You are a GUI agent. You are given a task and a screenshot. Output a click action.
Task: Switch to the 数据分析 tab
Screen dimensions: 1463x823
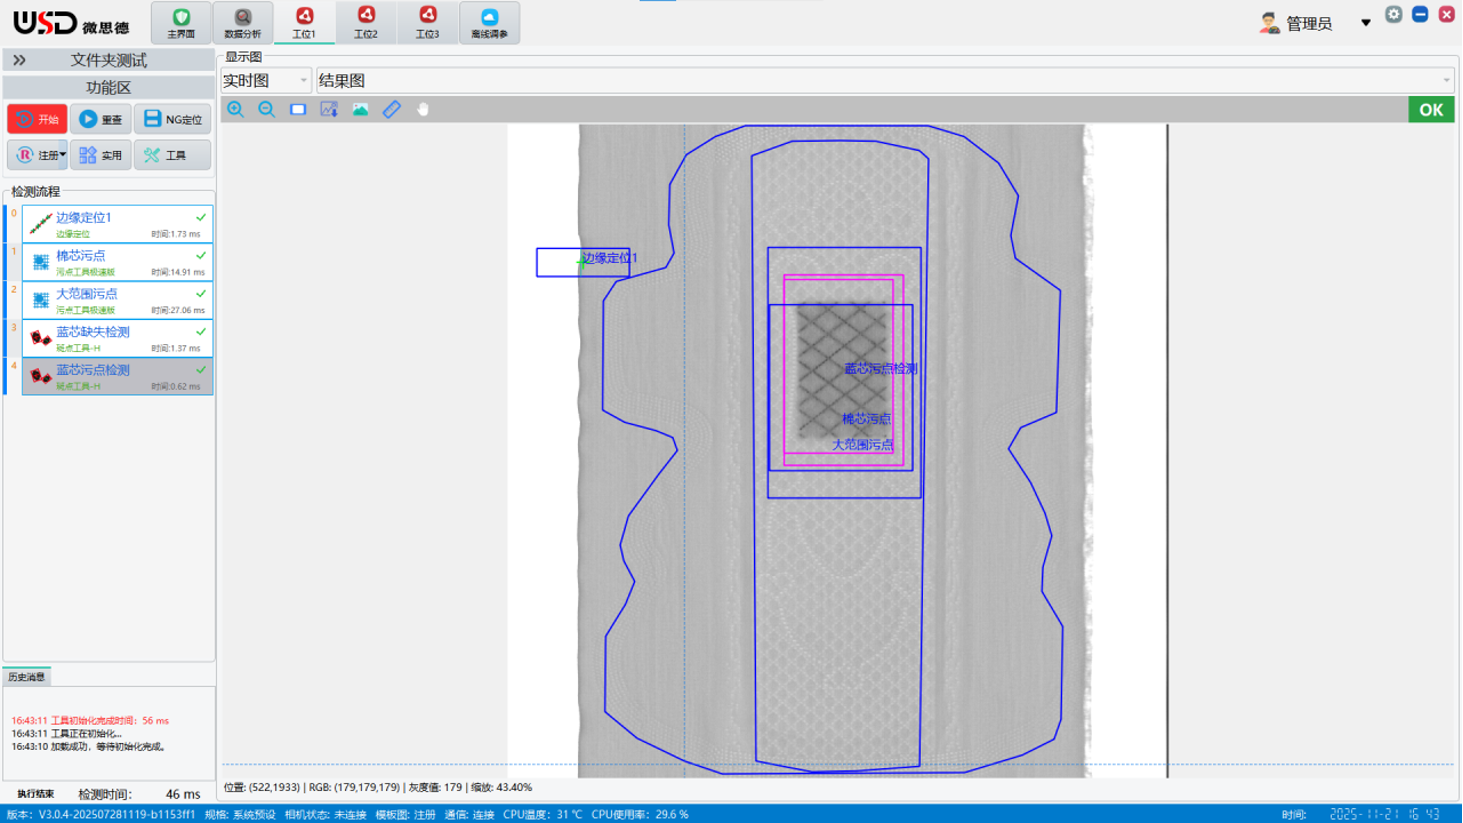[243, 22]
